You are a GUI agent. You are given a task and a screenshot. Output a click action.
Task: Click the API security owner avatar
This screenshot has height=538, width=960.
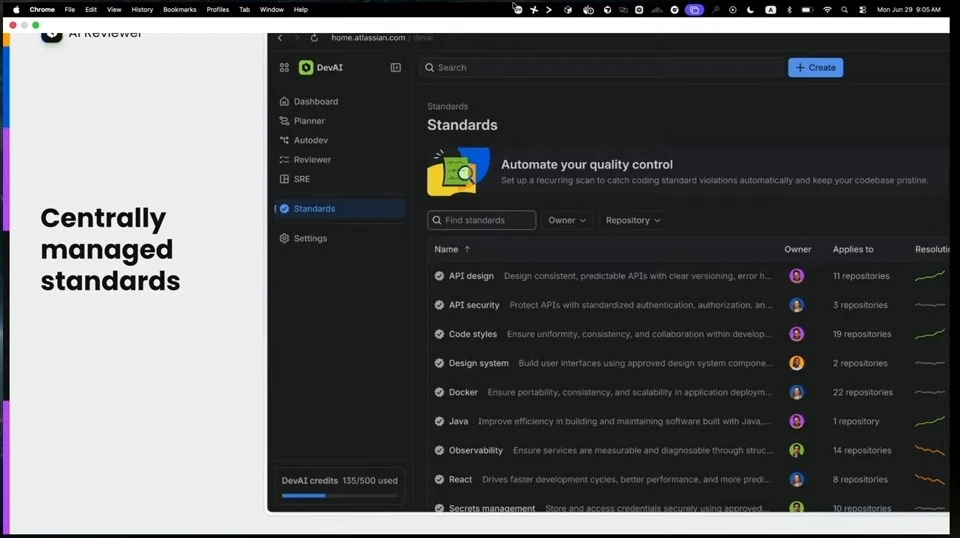[797, 305]
